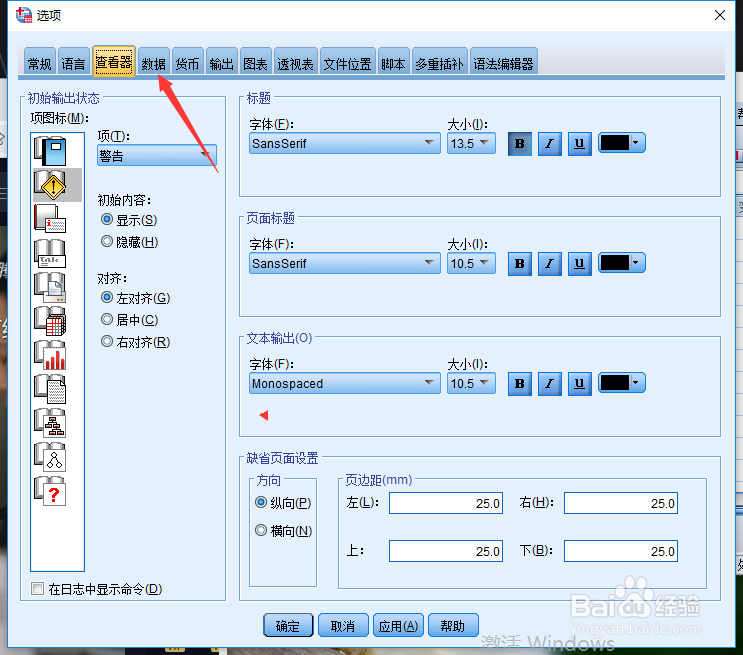Open 标题 font dropdown SansSerif
Viewport: 743px width, 655px height.
click(x=344, y=143)
